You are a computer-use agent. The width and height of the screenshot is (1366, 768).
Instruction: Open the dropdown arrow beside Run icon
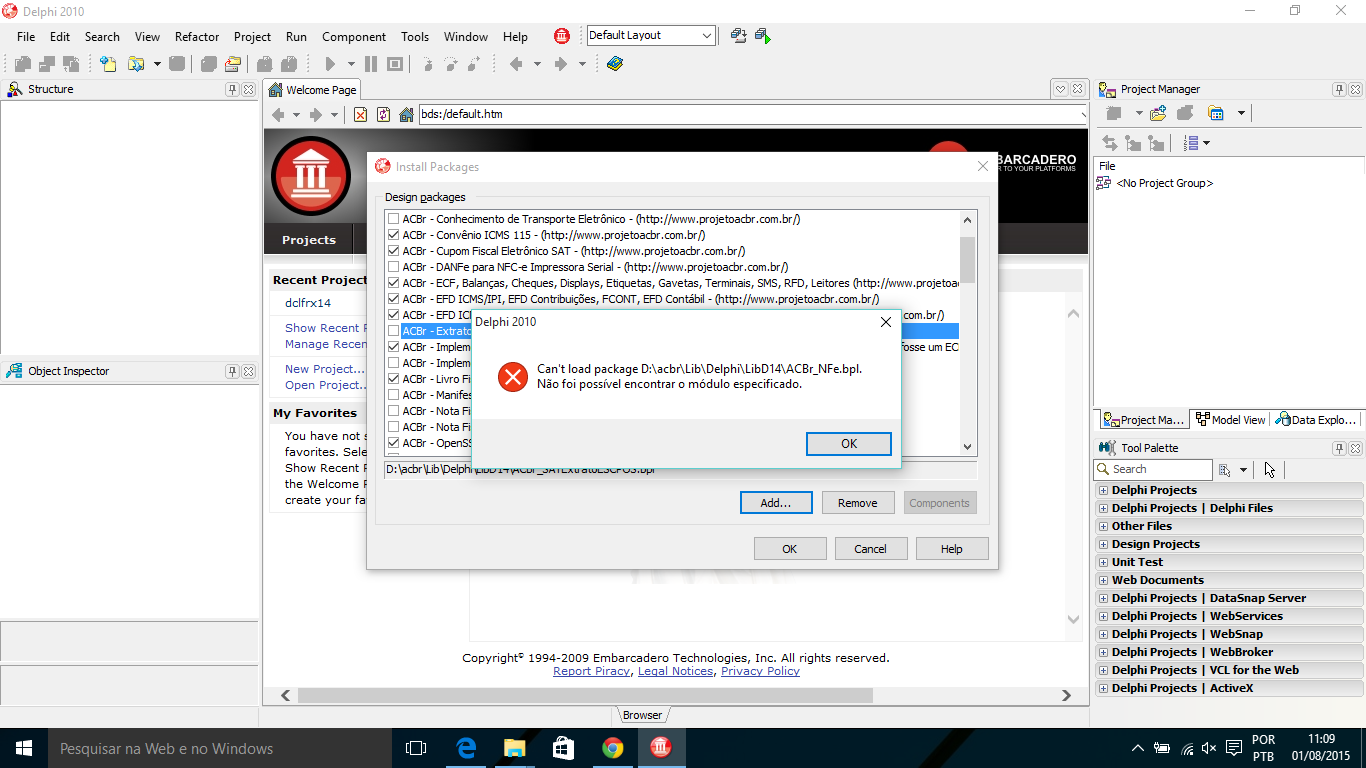pos(351,64)
